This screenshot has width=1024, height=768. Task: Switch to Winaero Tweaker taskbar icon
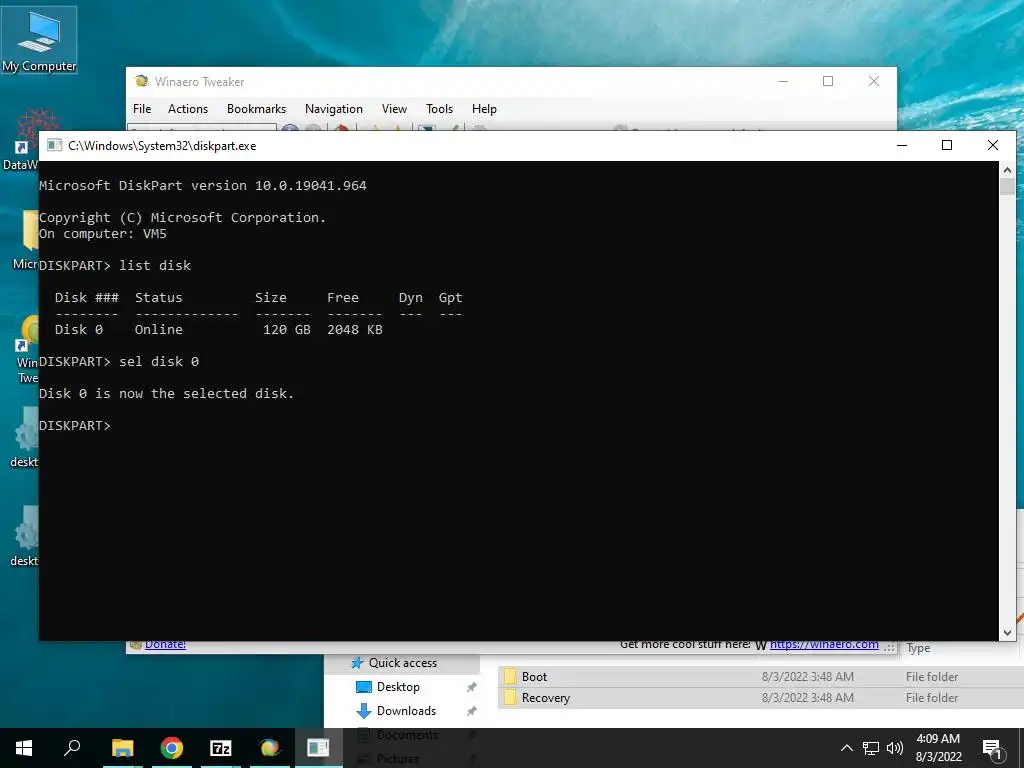tap(270, 748)
